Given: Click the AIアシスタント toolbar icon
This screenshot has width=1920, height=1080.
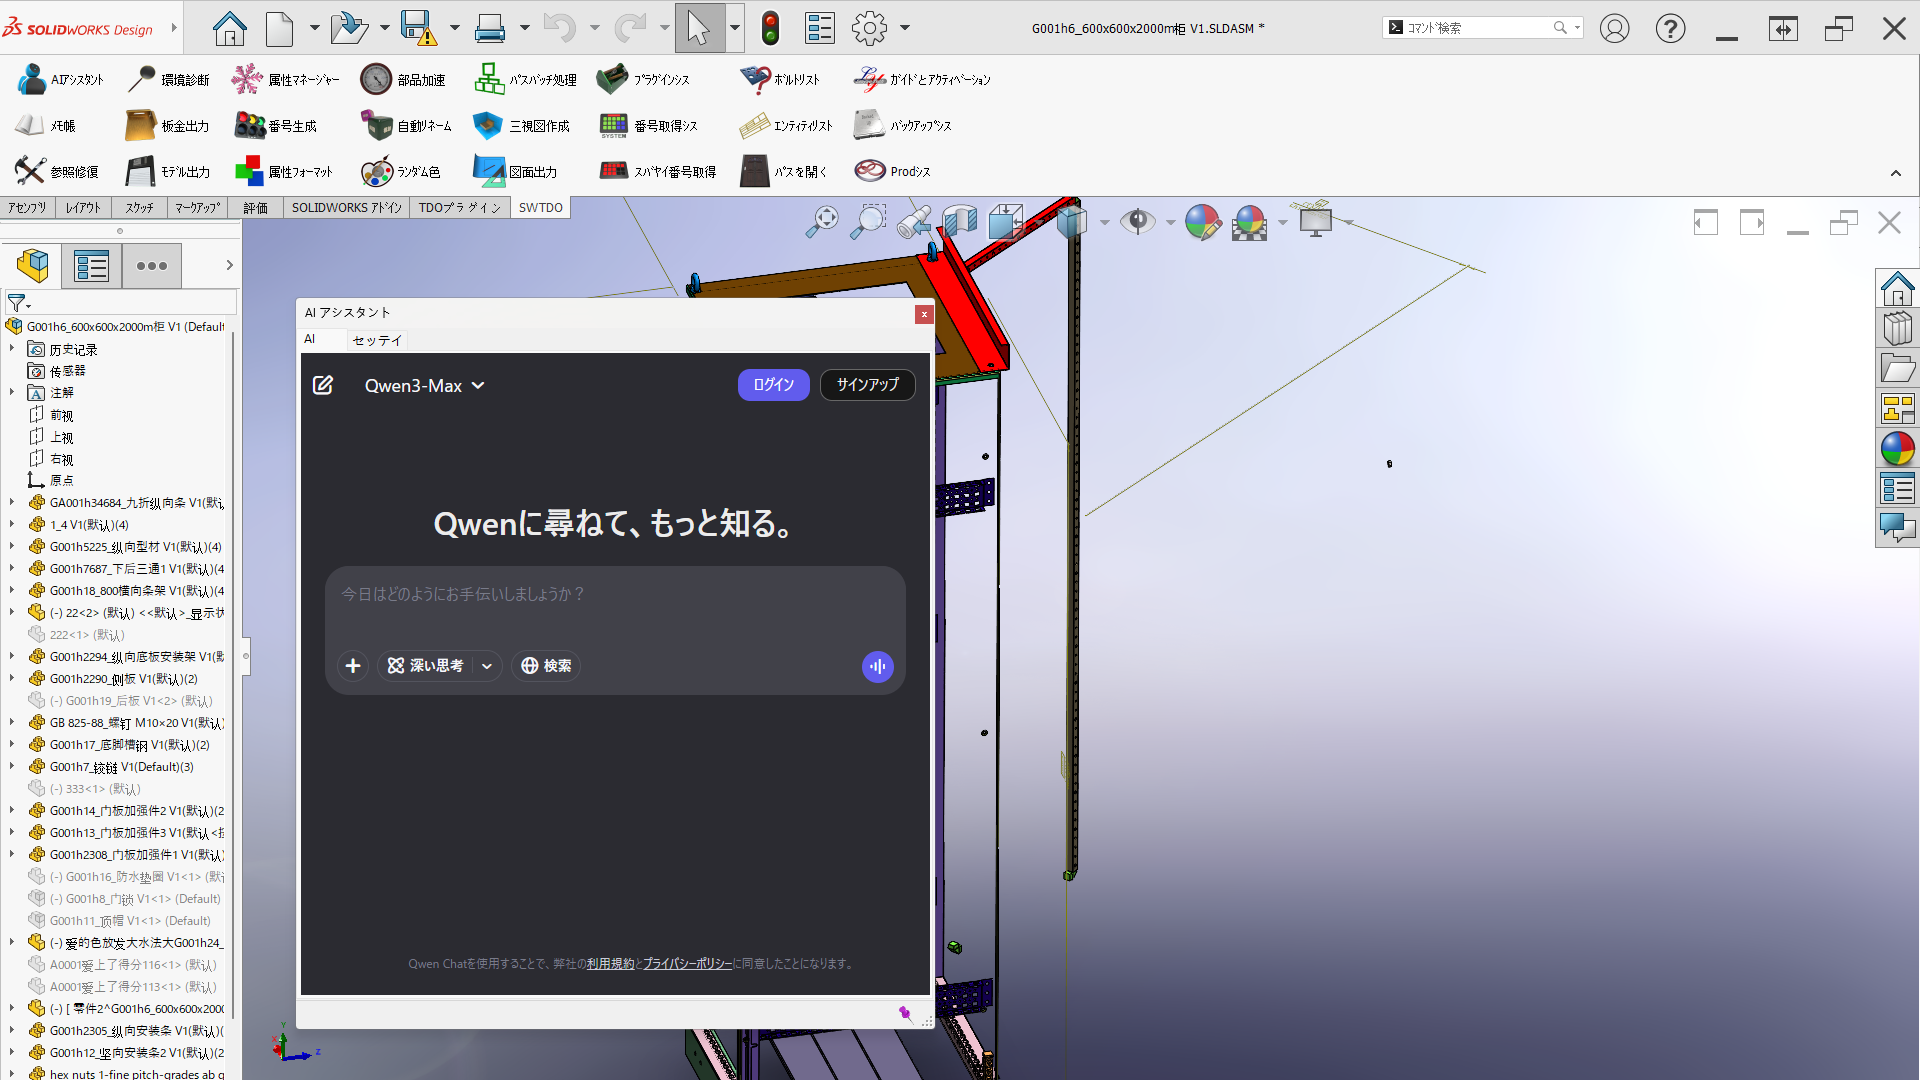Looking at the screenshot, I should coord(32,79).
